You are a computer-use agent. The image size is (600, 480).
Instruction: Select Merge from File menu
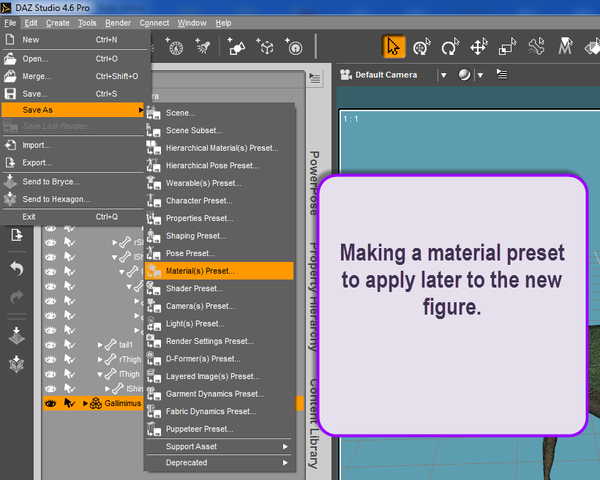(75, 76)
